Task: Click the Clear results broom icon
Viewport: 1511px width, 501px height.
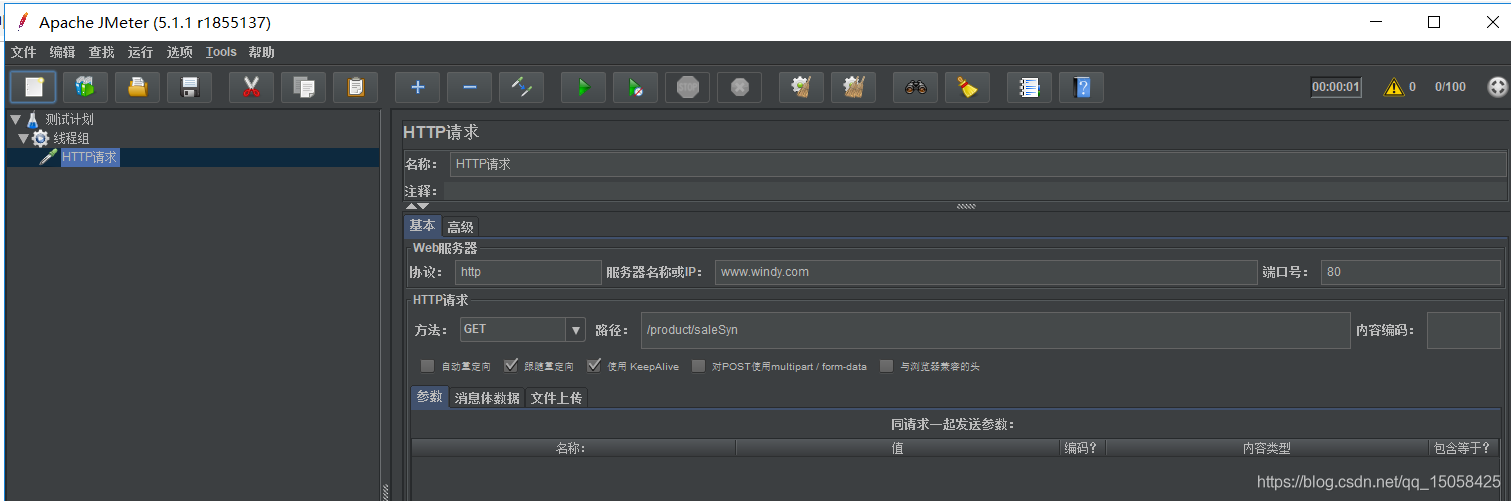Action: tap(801, 87)
